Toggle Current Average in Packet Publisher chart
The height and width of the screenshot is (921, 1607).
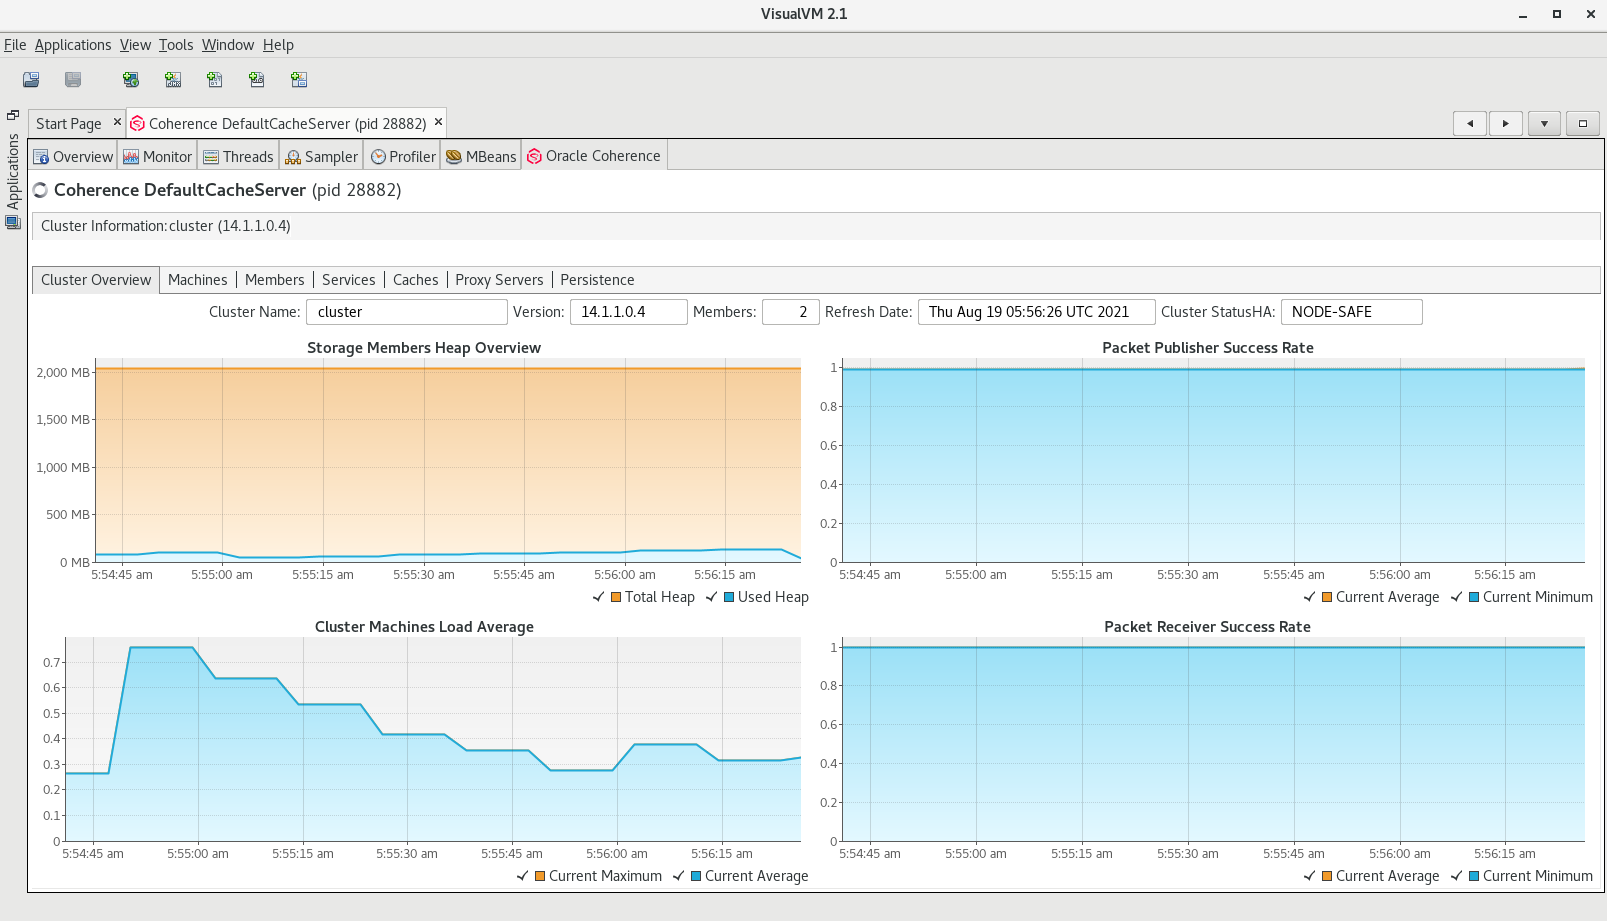point(1310,597)
